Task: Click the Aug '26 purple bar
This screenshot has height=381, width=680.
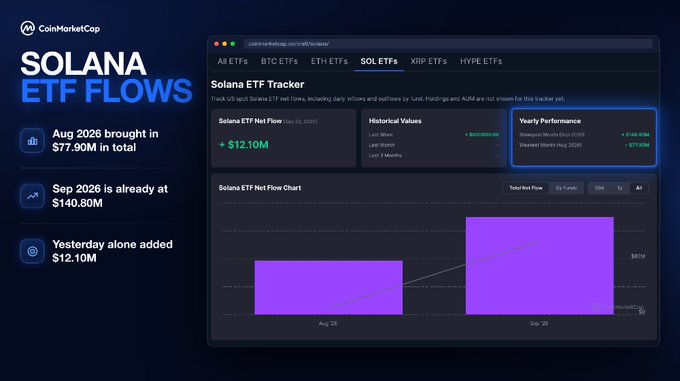Action: coord(328,287)
